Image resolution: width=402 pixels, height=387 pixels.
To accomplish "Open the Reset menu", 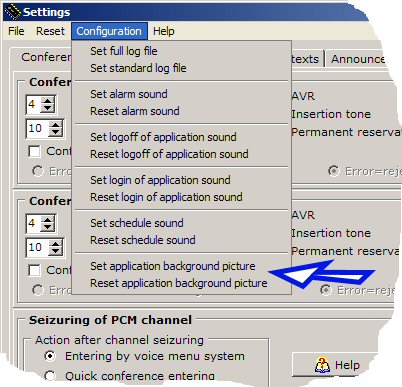I will (x=50, y=31).
